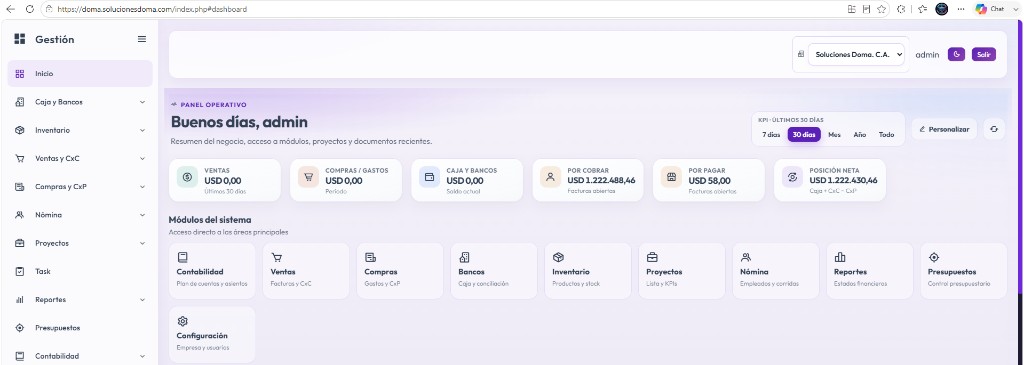
Task: Click the Personalizar button
Action: point(944,129)
